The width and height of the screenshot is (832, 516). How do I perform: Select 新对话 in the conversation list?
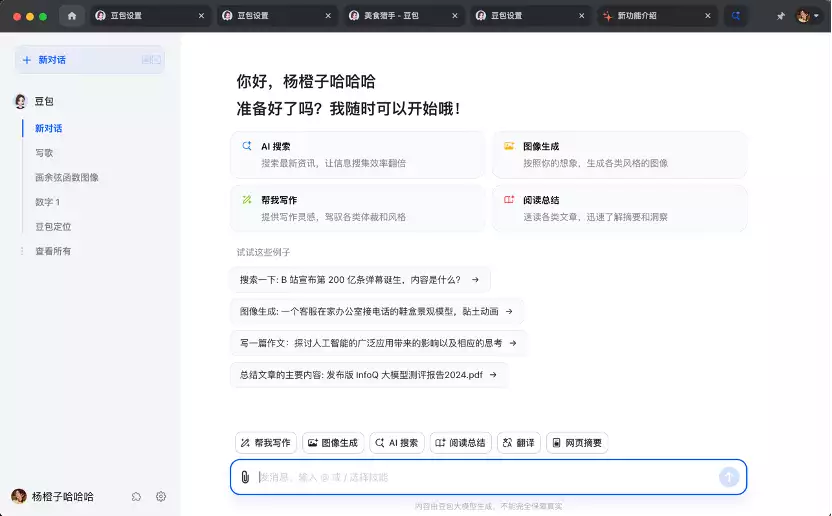(48, 128)
